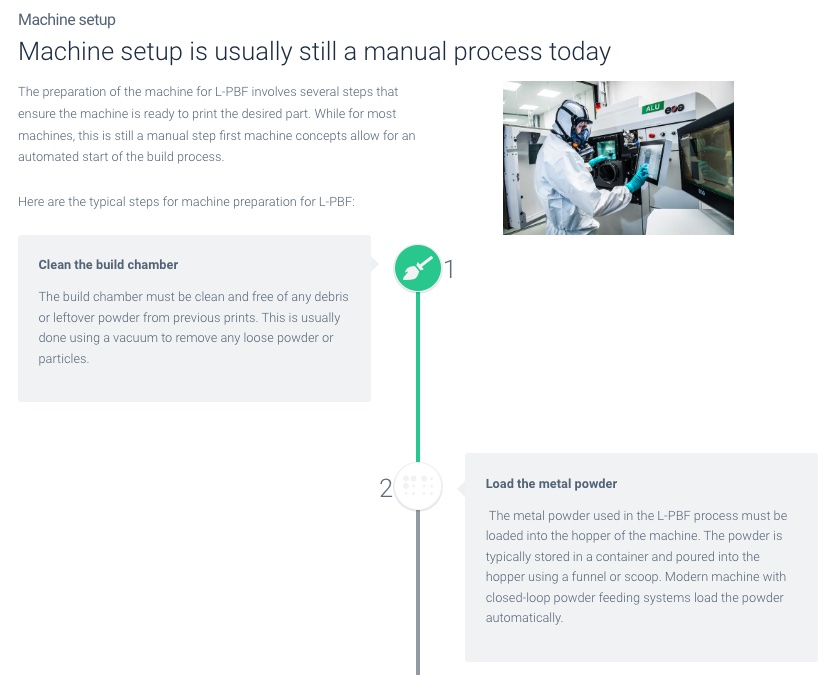Click the 'Machine setup' section label
The image size is (836, 675).
[67, 20]
